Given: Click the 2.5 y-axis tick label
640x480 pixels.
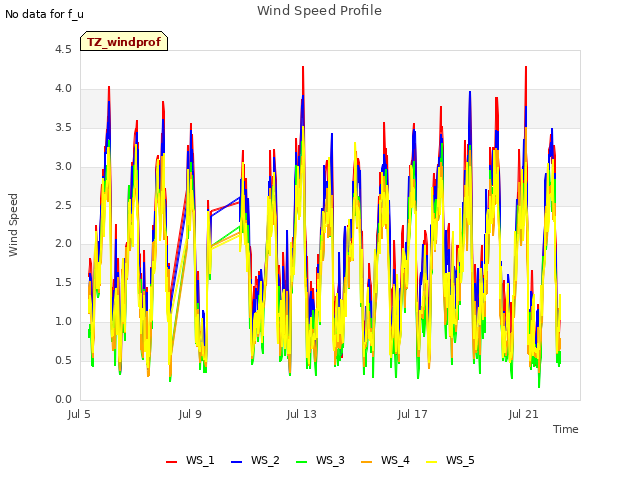Looking at the screenshot, I should tap(63, 205).
